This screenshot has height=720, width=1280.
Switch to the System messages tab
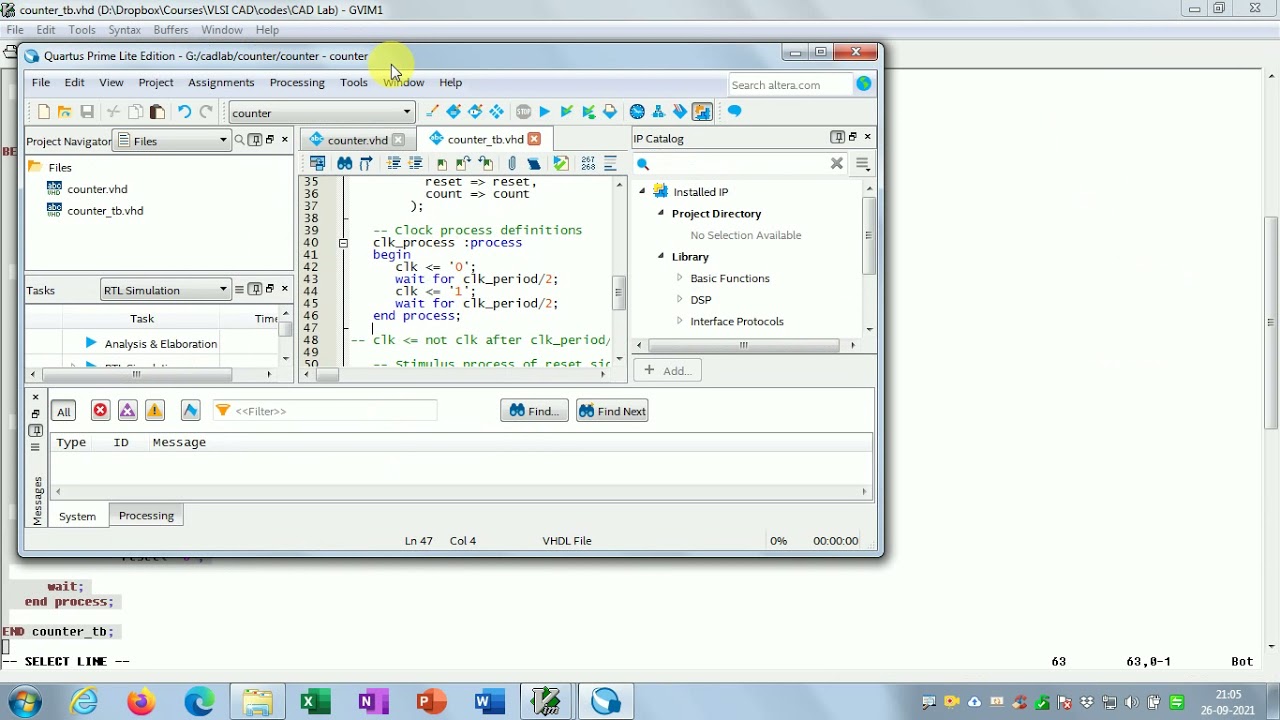pos(77,517)
